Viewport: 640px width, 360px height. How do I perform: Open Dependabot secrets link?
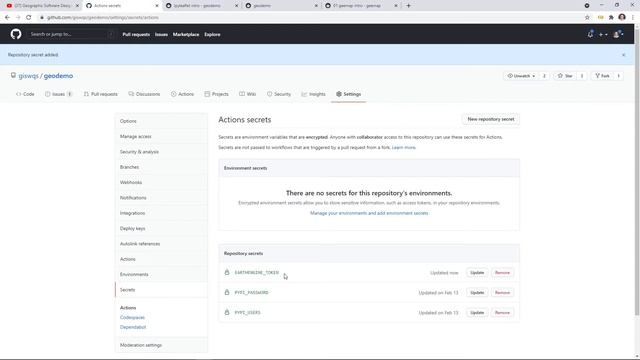pos(133,327)
